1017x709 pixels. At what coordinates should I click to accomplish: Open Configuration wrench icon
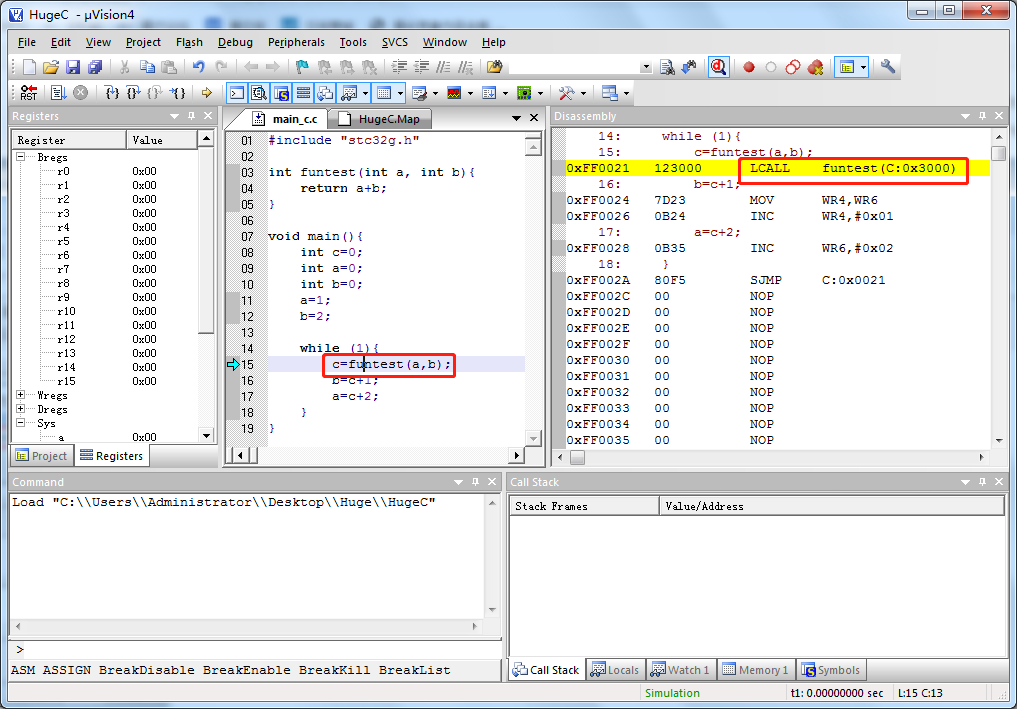(888, 67)
